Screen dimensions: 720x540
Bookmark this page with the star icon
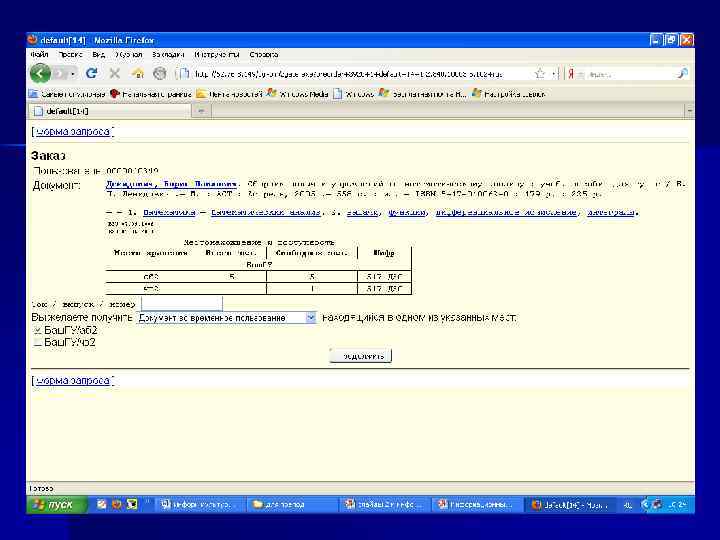540,73
